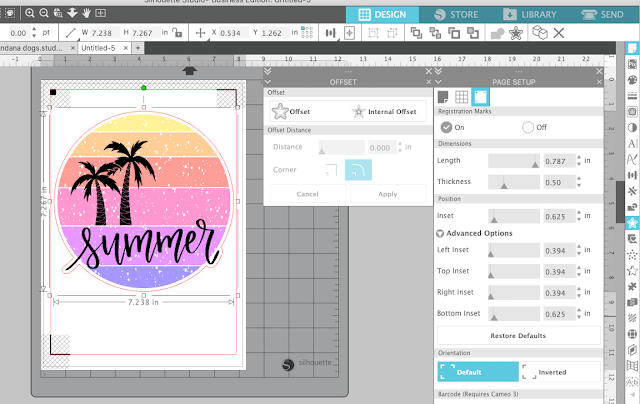This screenshot has height=404, width=640.
Task: Click the Bring to Front icon
Action: tap(416, 33)
